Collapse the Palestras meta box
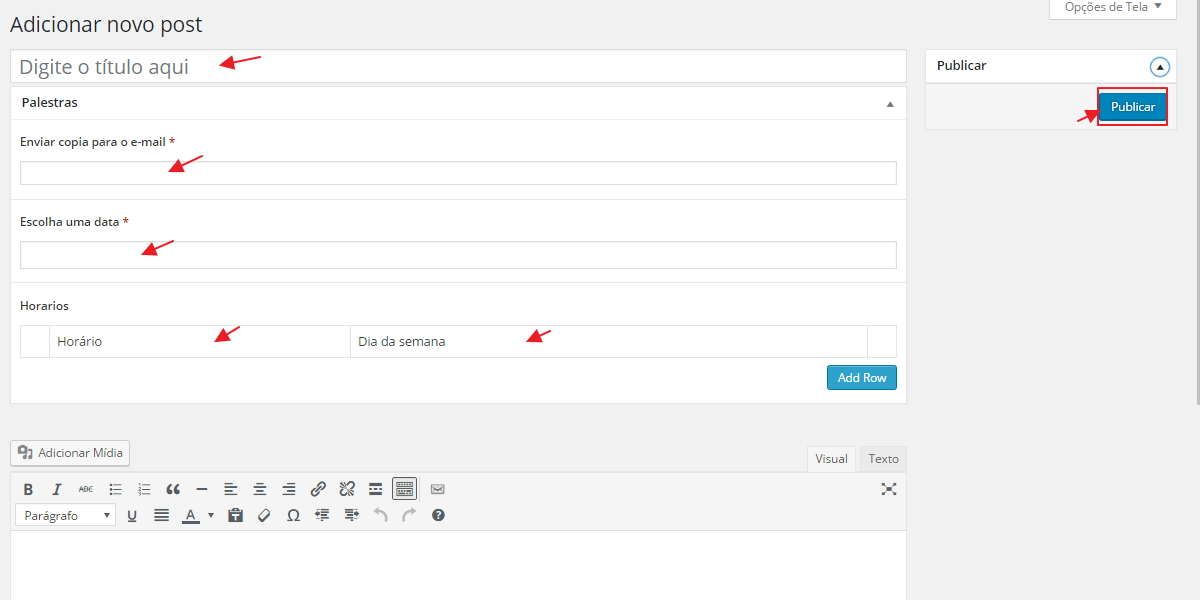Viewport: 1200px width, 600px height. tap(890, 103)
